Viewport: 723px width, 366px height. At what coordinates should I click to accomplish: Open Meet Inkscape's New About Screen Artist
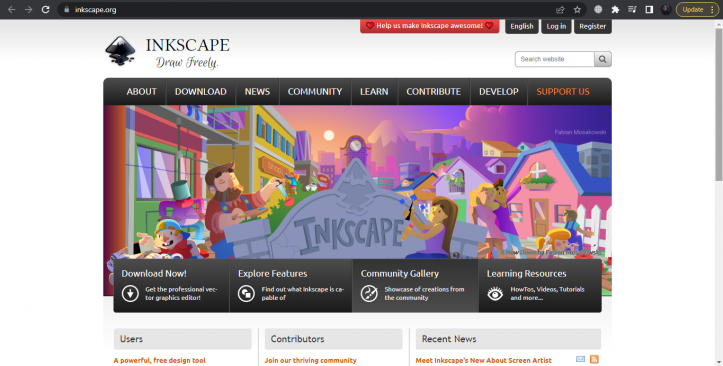[x=483, y=360]
